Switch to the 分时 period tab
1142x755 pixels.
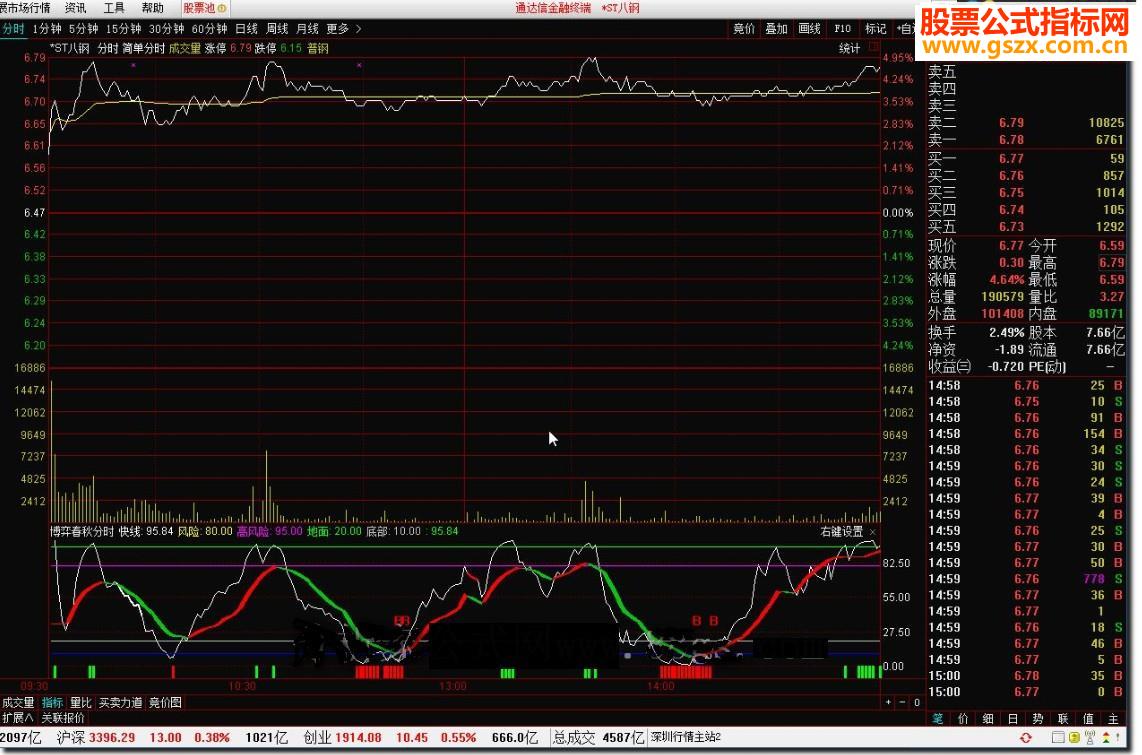point(13,29)
